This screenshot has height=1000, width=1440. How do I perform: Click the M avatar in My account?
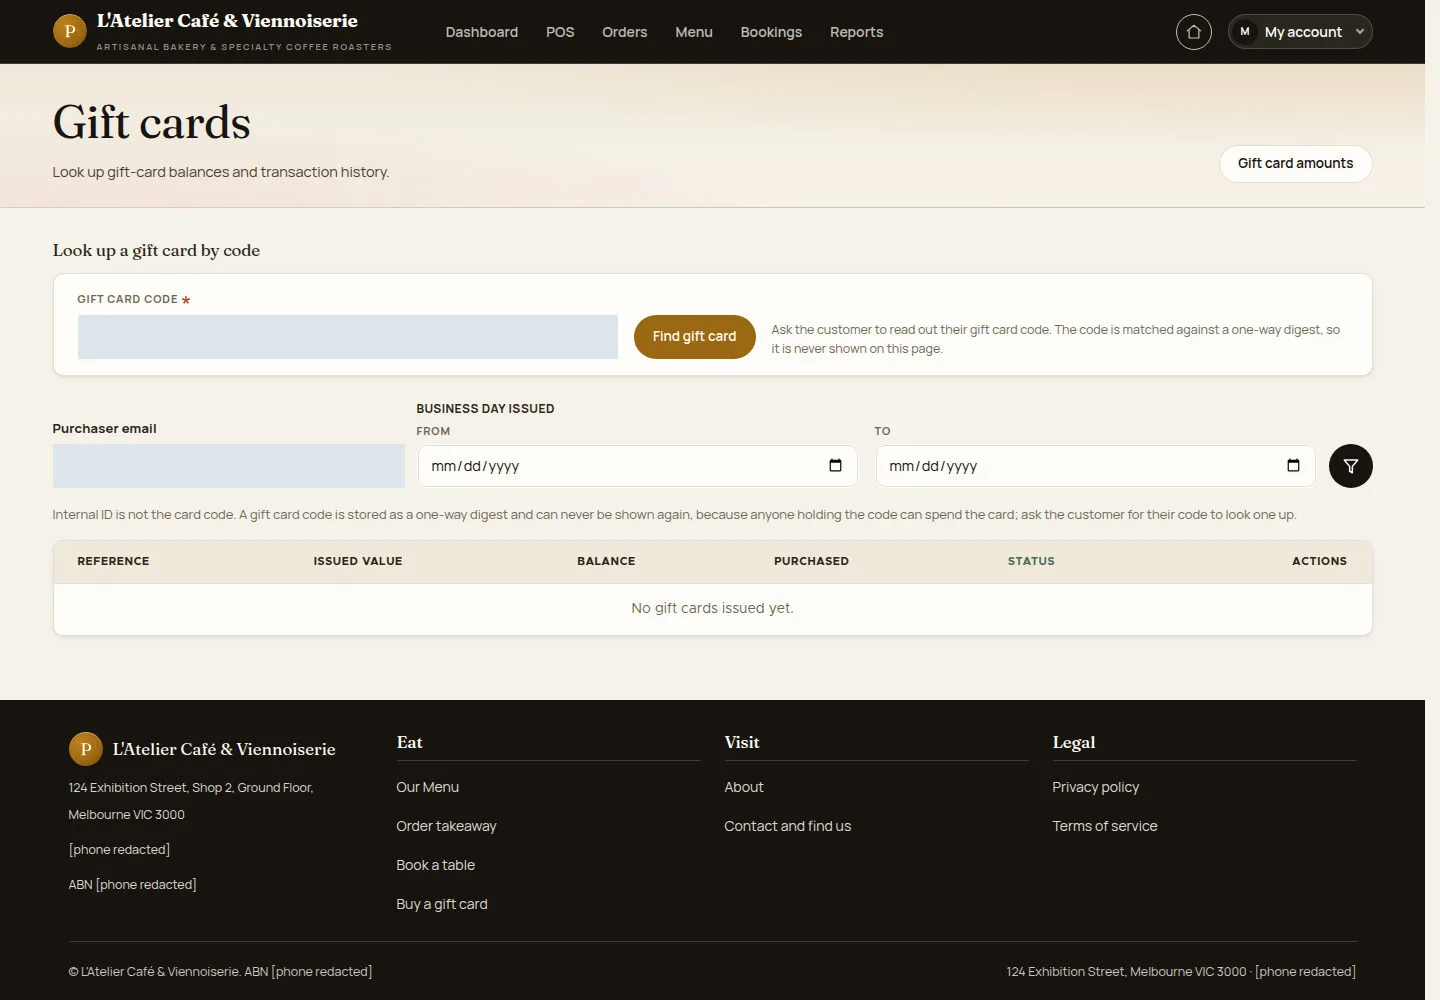click(x=1245, y=32)
